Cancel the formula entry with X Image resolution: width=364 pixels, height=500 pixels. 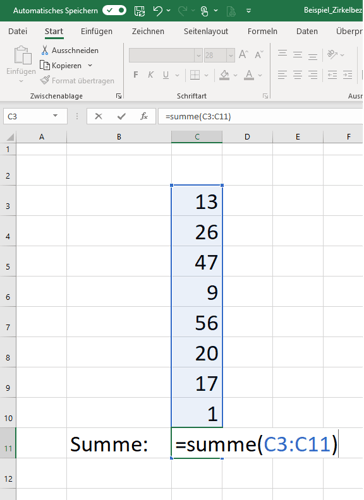pos(98,116)
